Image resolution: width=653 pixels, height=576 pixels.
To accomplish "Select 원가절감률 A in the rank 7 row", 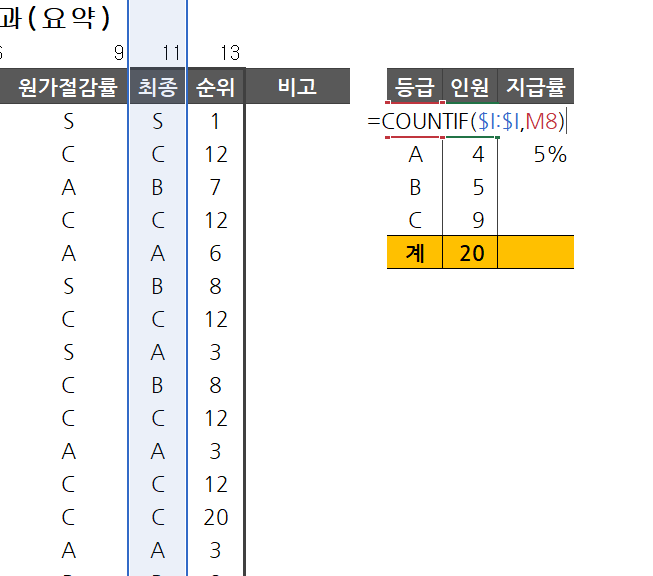I will pos(69,187).
